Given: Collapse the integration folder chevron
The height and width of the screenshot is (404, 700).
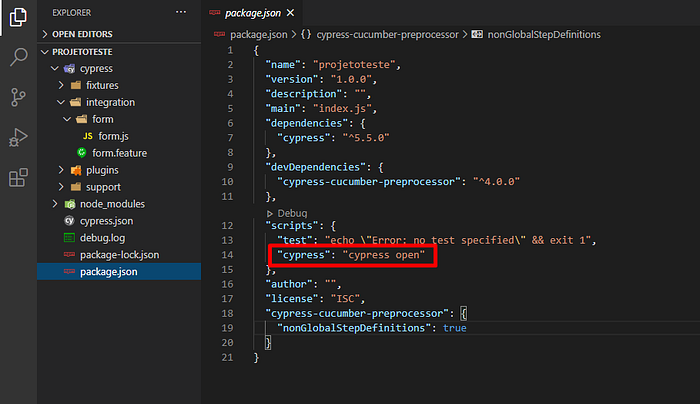Looking at the screenshot, I should (x=61, y=102).
